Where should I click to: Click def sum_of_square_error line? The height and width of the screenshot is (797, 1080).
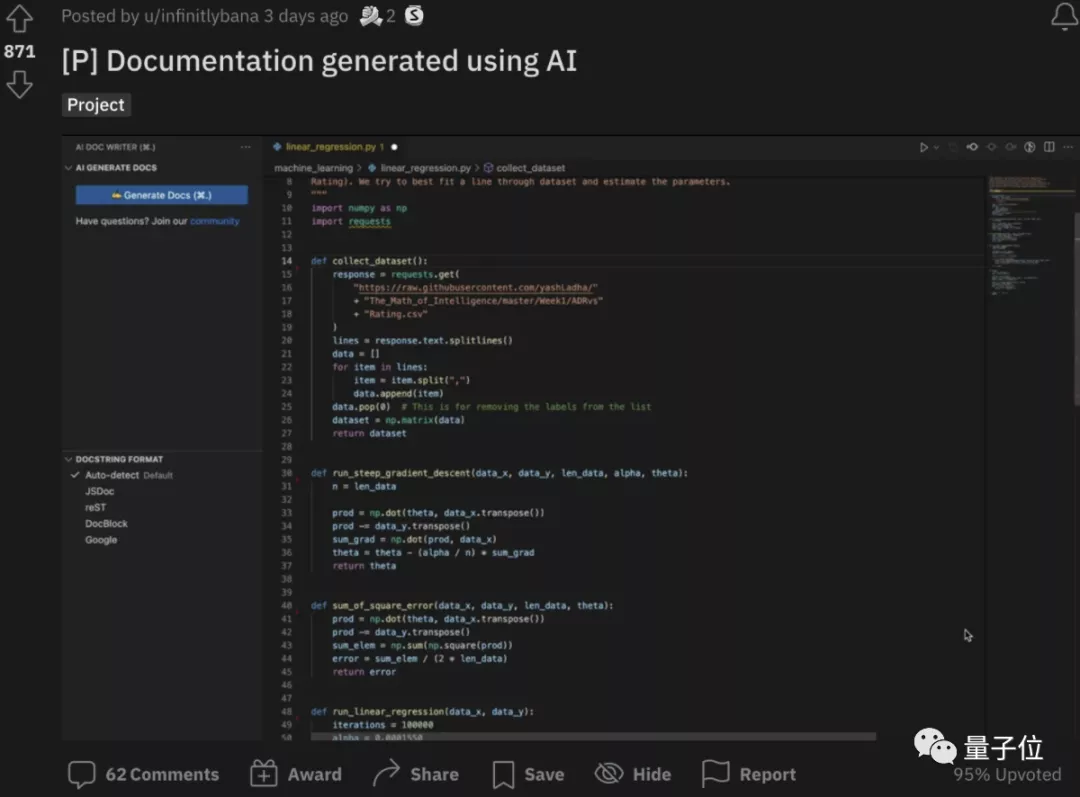point(461,605)
